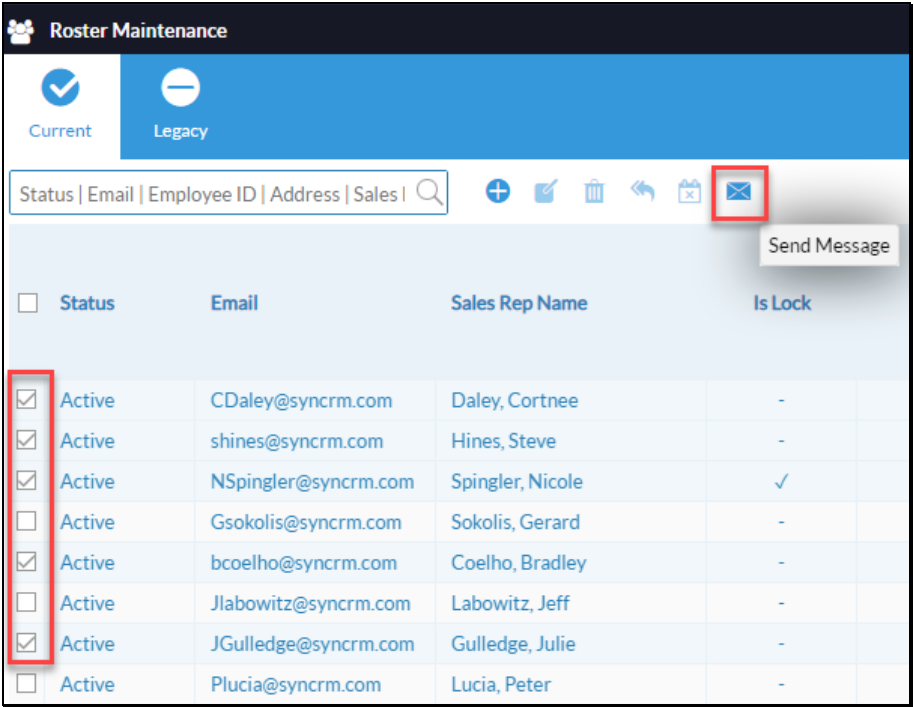Screen dimensions: 914x707
Task: Uncheck the Coelho, Bradley row checkbox
Action: point(27,562)
